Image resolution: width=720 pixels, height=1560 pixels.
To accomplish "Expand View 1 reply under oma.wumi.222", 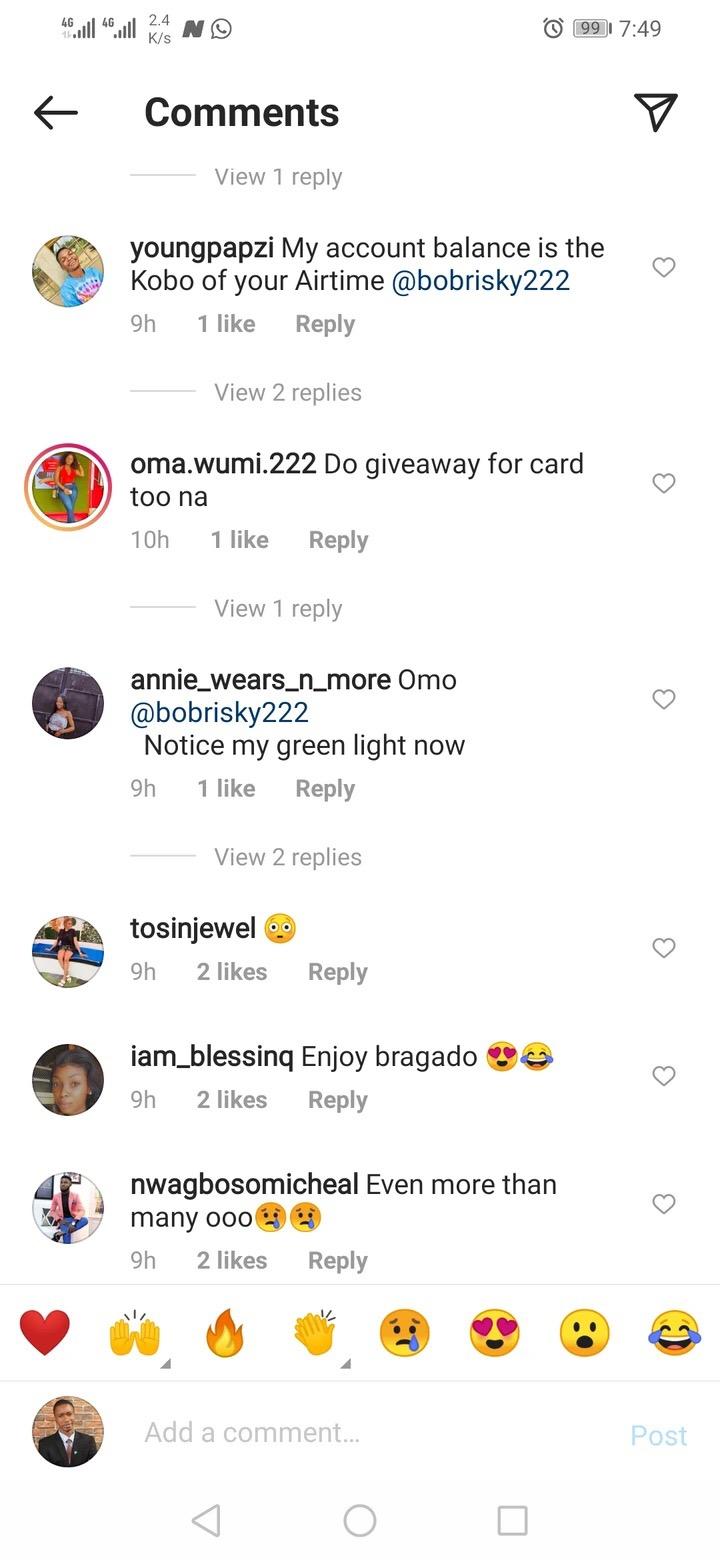I will click(278, 609).
